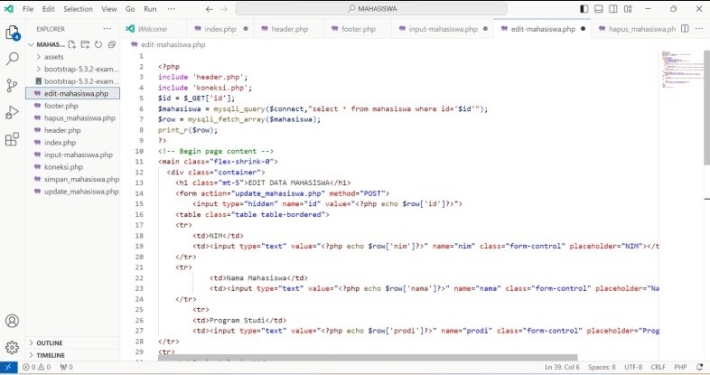Open the View menu
Screen dimensions: 710x375
pos(109,9)
